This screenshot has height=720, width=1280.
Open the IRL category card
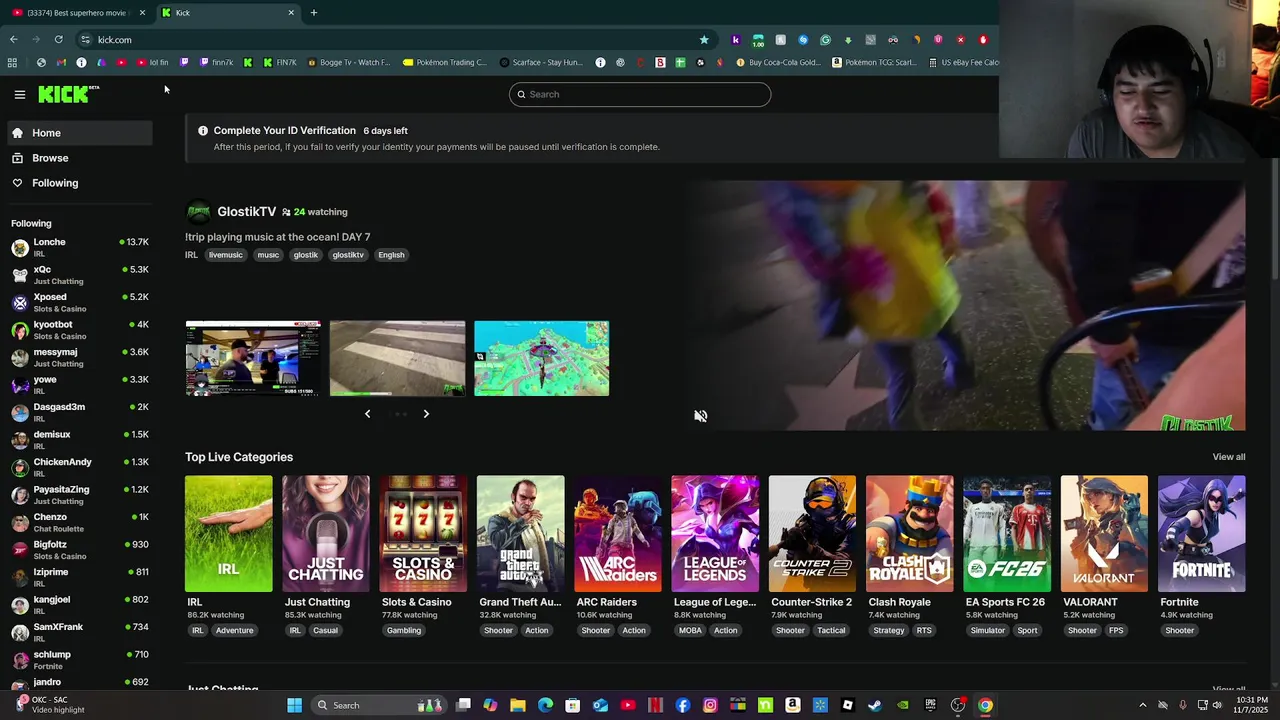(x=228, y=534)
